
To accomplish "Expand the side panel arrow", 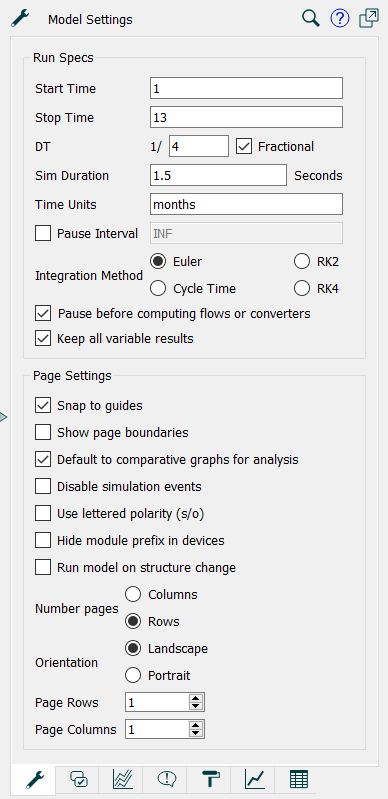I will [3, 417].
